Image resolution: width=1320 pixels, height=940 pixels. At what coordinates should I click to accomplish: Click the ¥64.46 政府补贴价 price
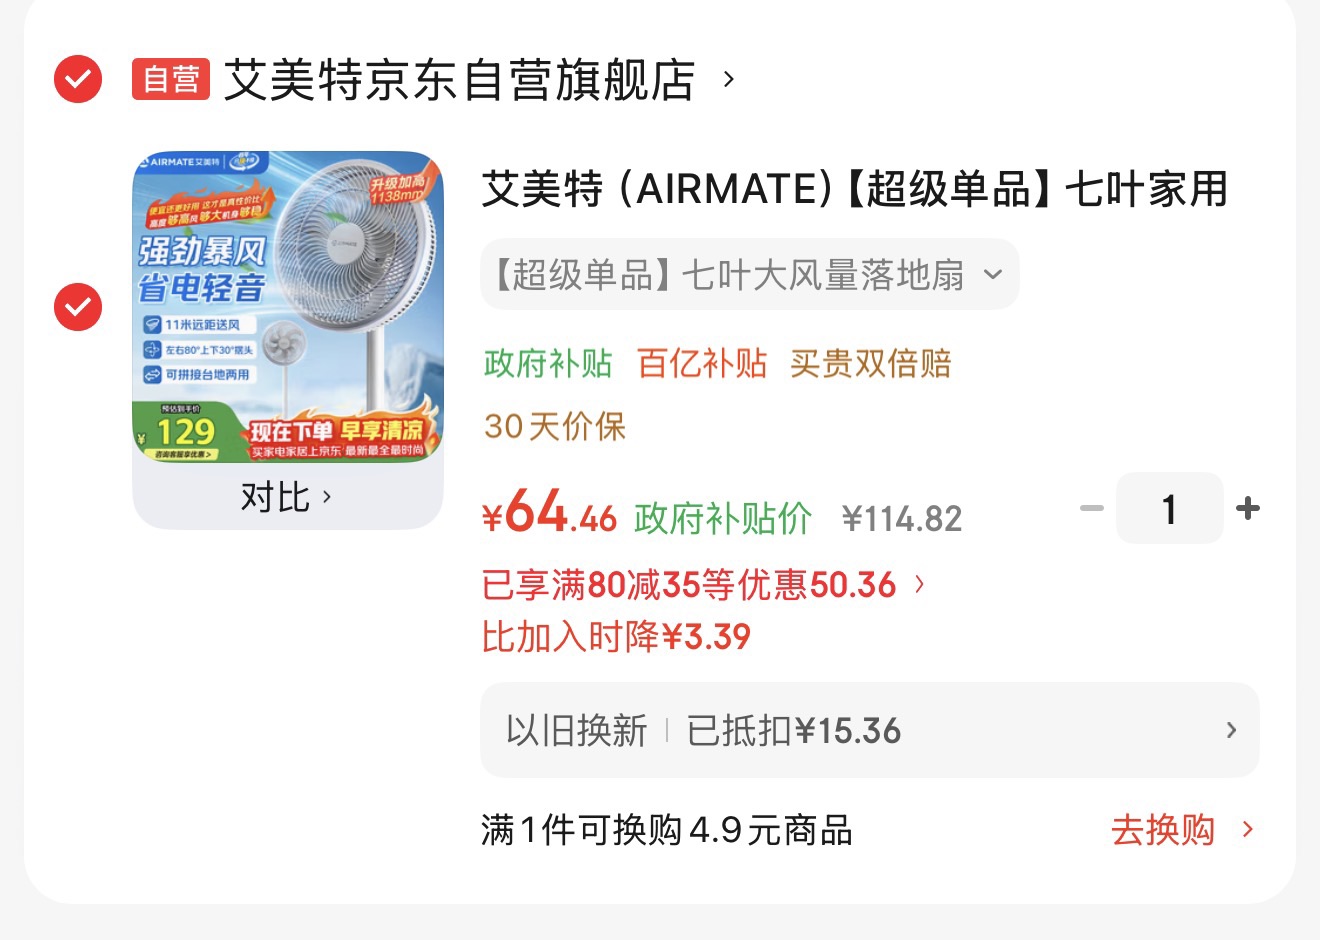(647, 514)
